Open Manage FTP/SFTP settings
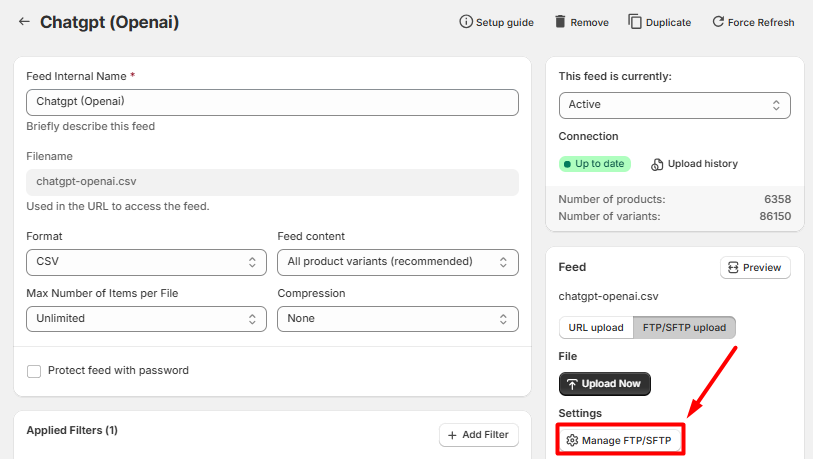 click(620, 440)
